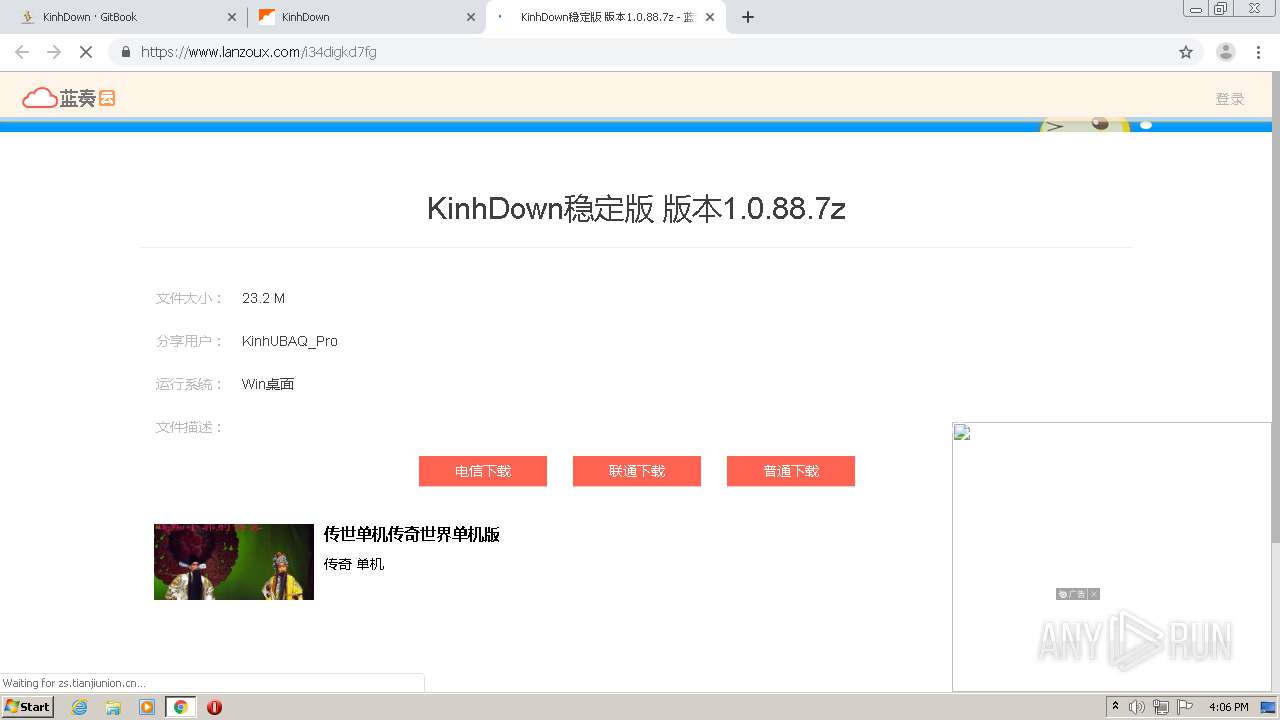
Task: Go back to previous page
Action: pyautogui.click(x=22, y=52)
